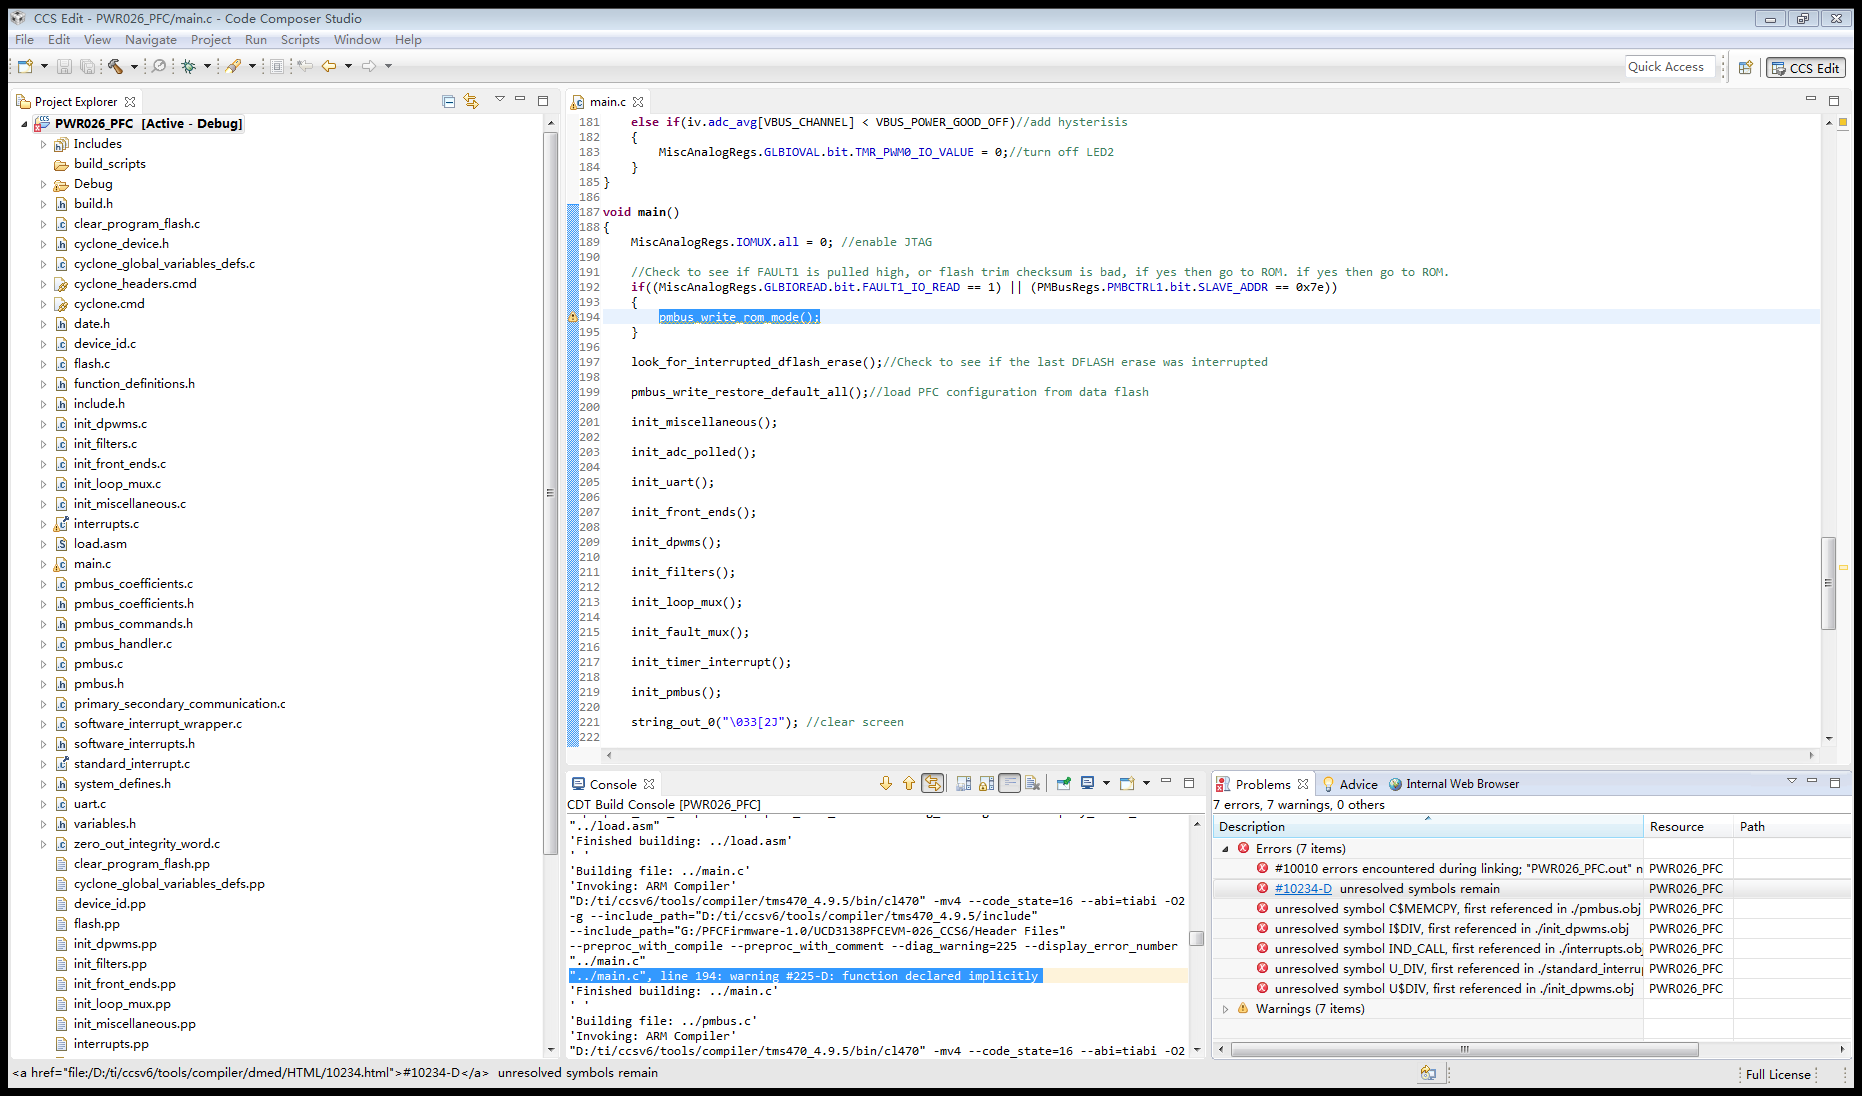
Task: Toggle the Console wrap lines button
Action: pyautogui.click(x=1010, y=784)
